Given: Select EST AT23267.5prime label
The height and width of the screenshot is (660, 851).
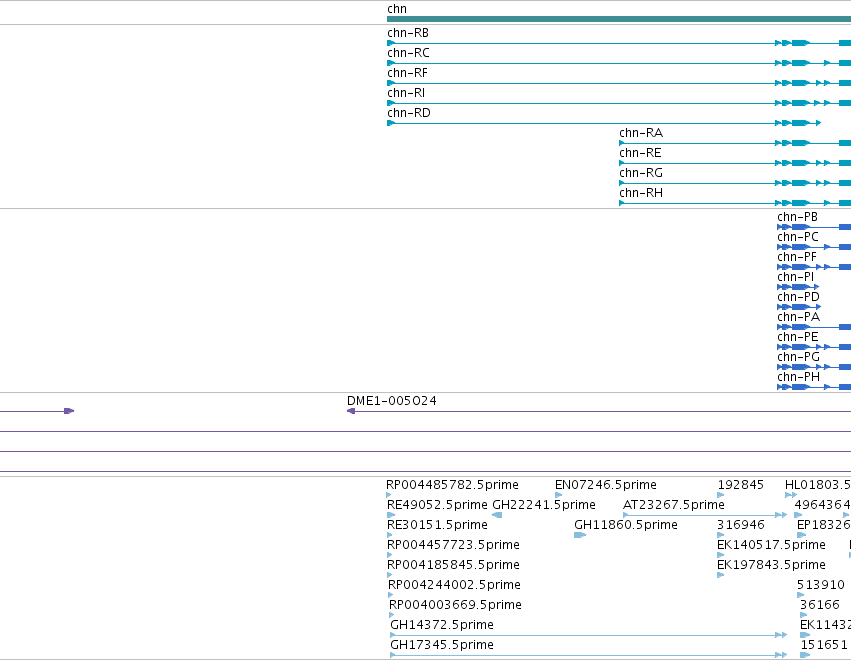Looking at the screenshot, I should (x=674, y=505).
